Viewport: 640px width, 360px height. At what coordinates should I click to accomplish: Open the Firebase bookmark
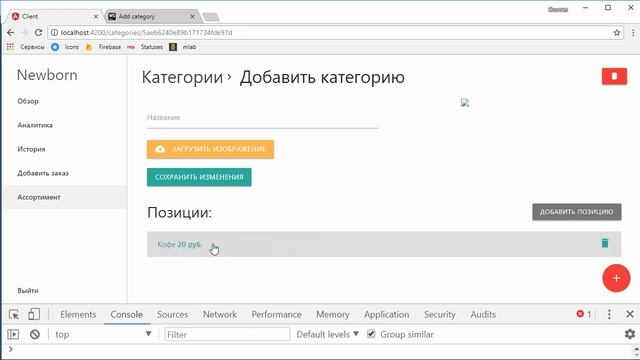[103, 47]
